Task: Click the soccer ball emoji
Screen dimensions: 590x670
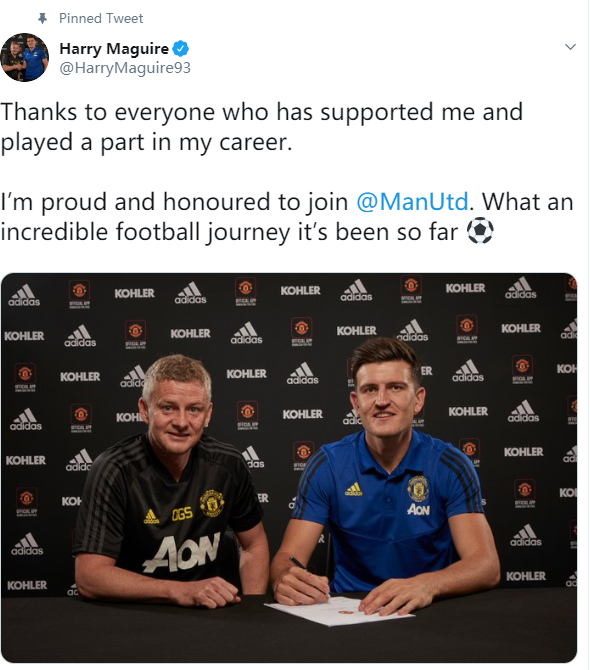Action: 480,231
